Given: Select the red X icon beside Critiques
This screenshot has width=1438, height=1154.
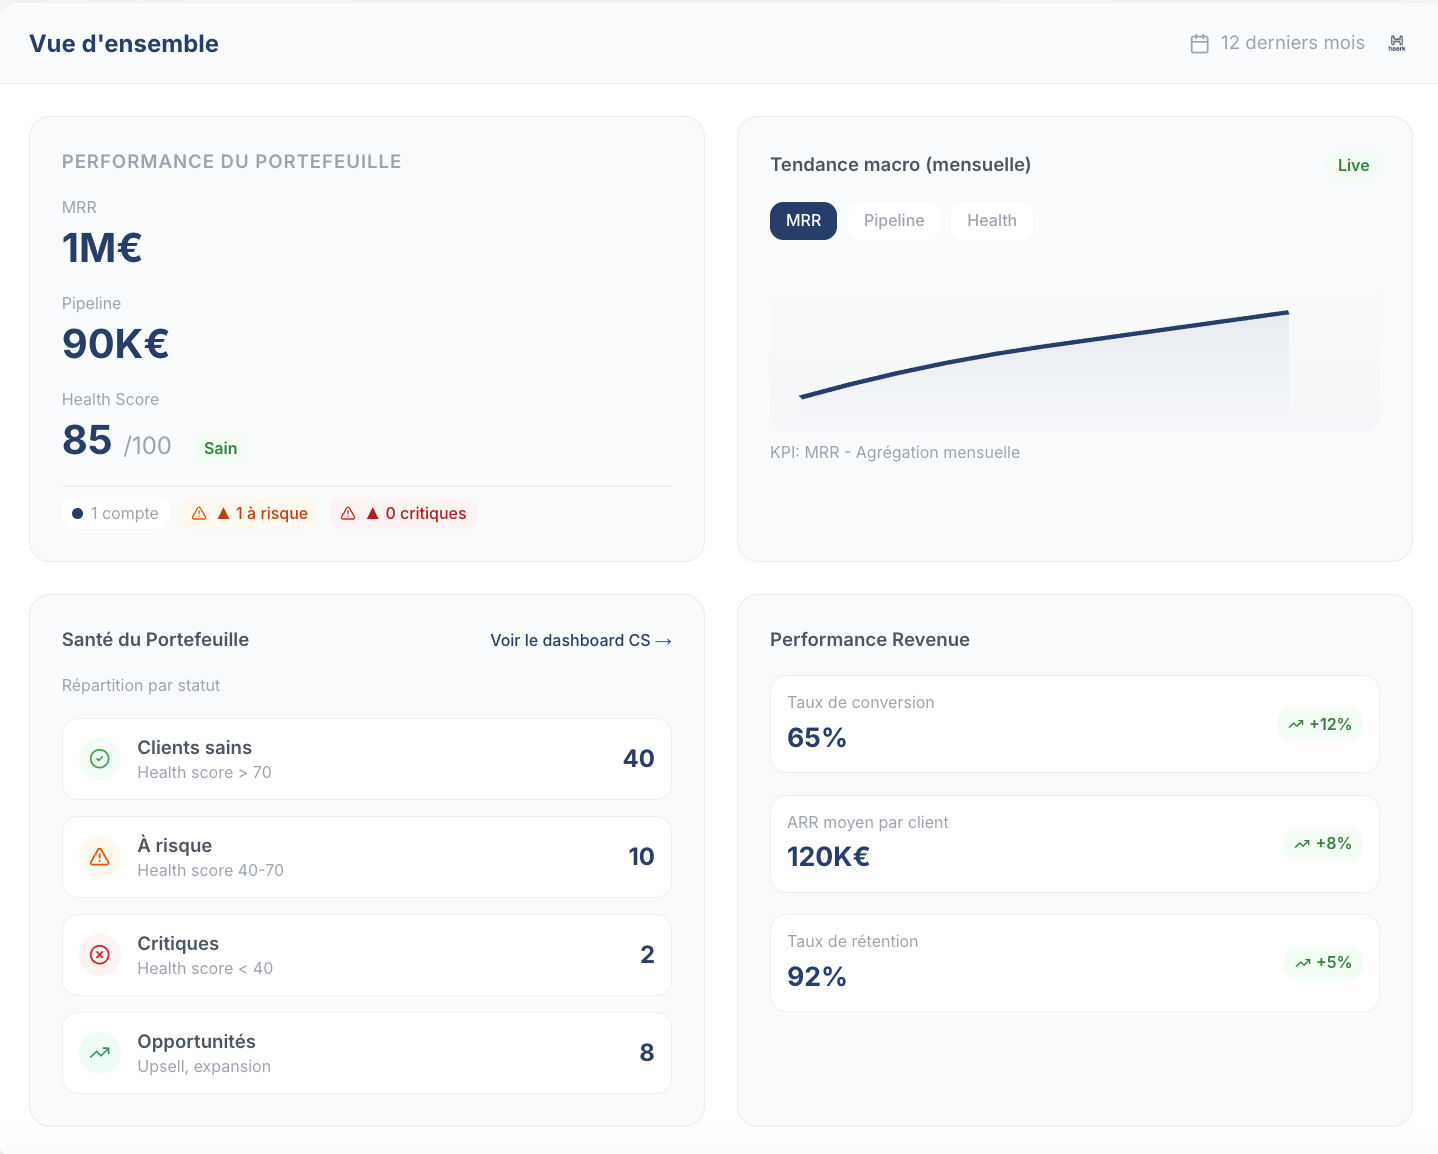Looking at the screenshot, I should pos(99,954).
